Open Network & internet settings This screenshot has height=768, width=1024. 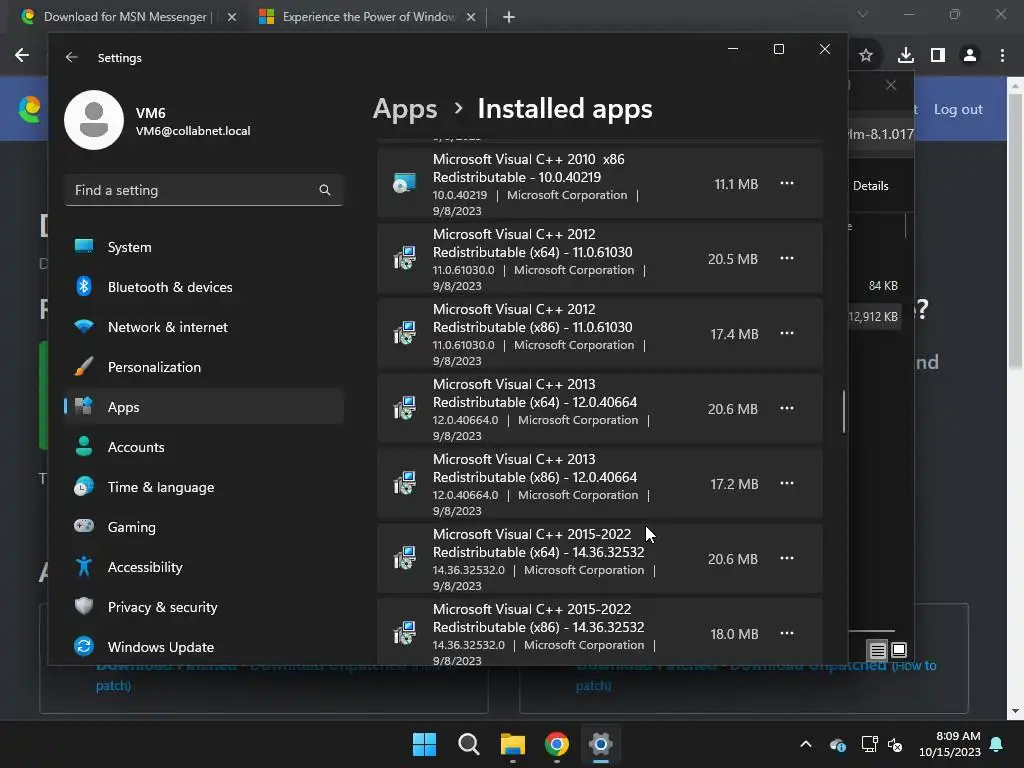[204, 327]
